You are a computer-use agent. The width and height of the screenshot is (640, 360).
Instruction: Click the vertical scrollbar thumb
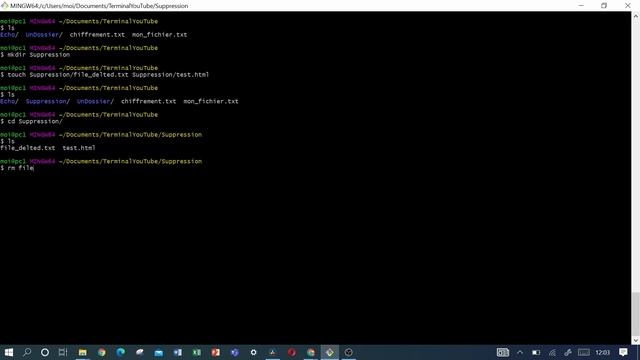tap(636, 314)
